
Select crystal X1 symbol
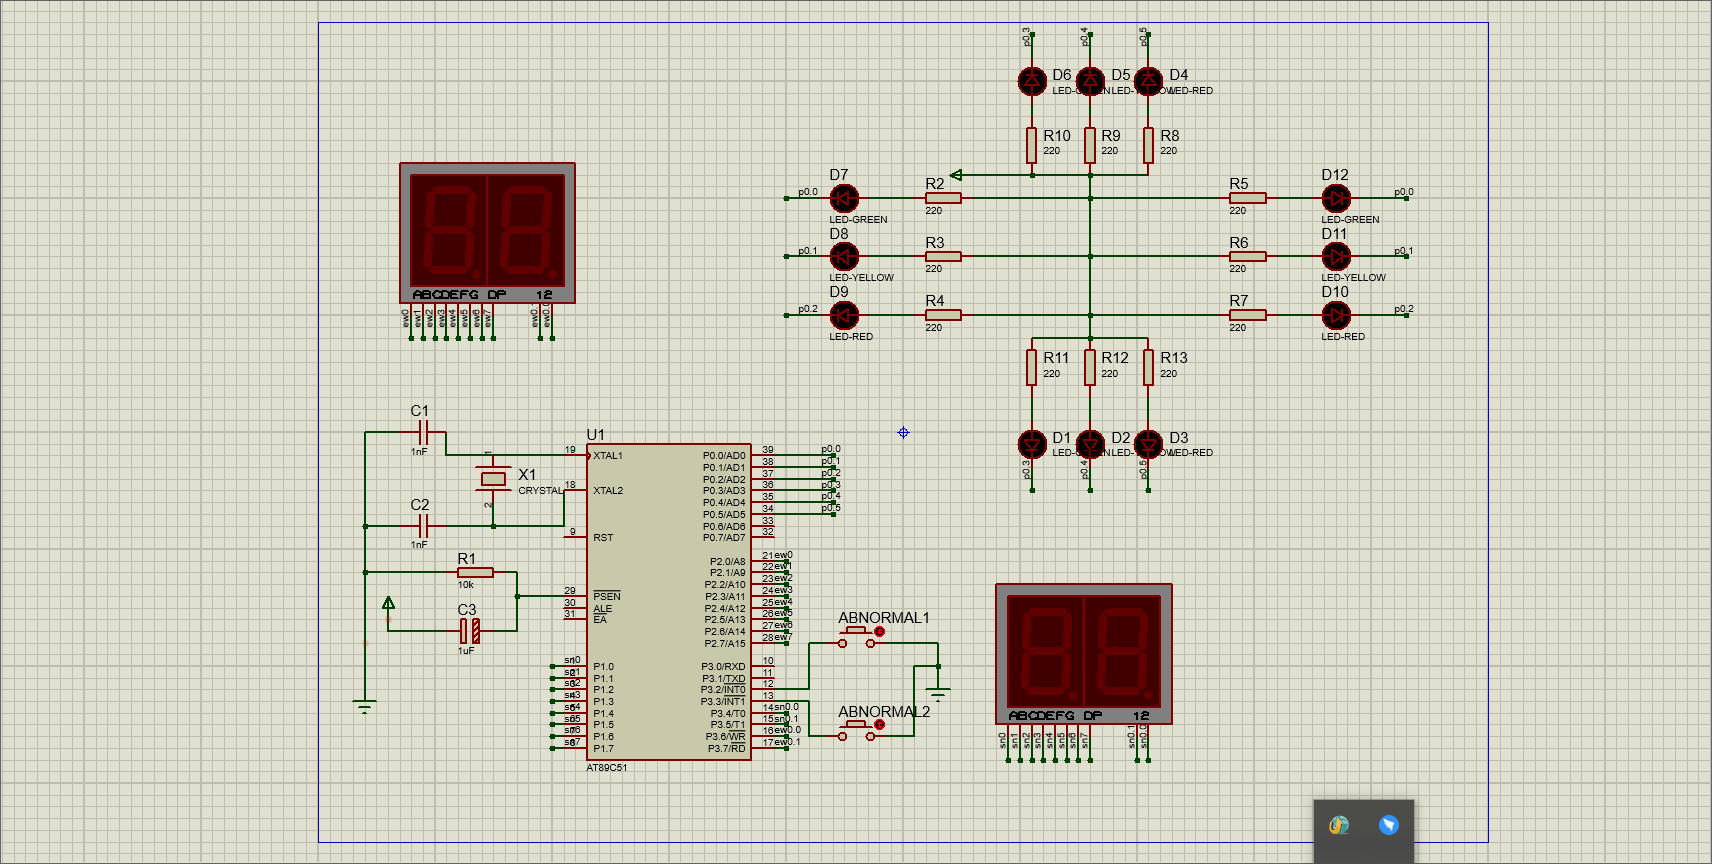pyautogui.click(x=492, y=479)
